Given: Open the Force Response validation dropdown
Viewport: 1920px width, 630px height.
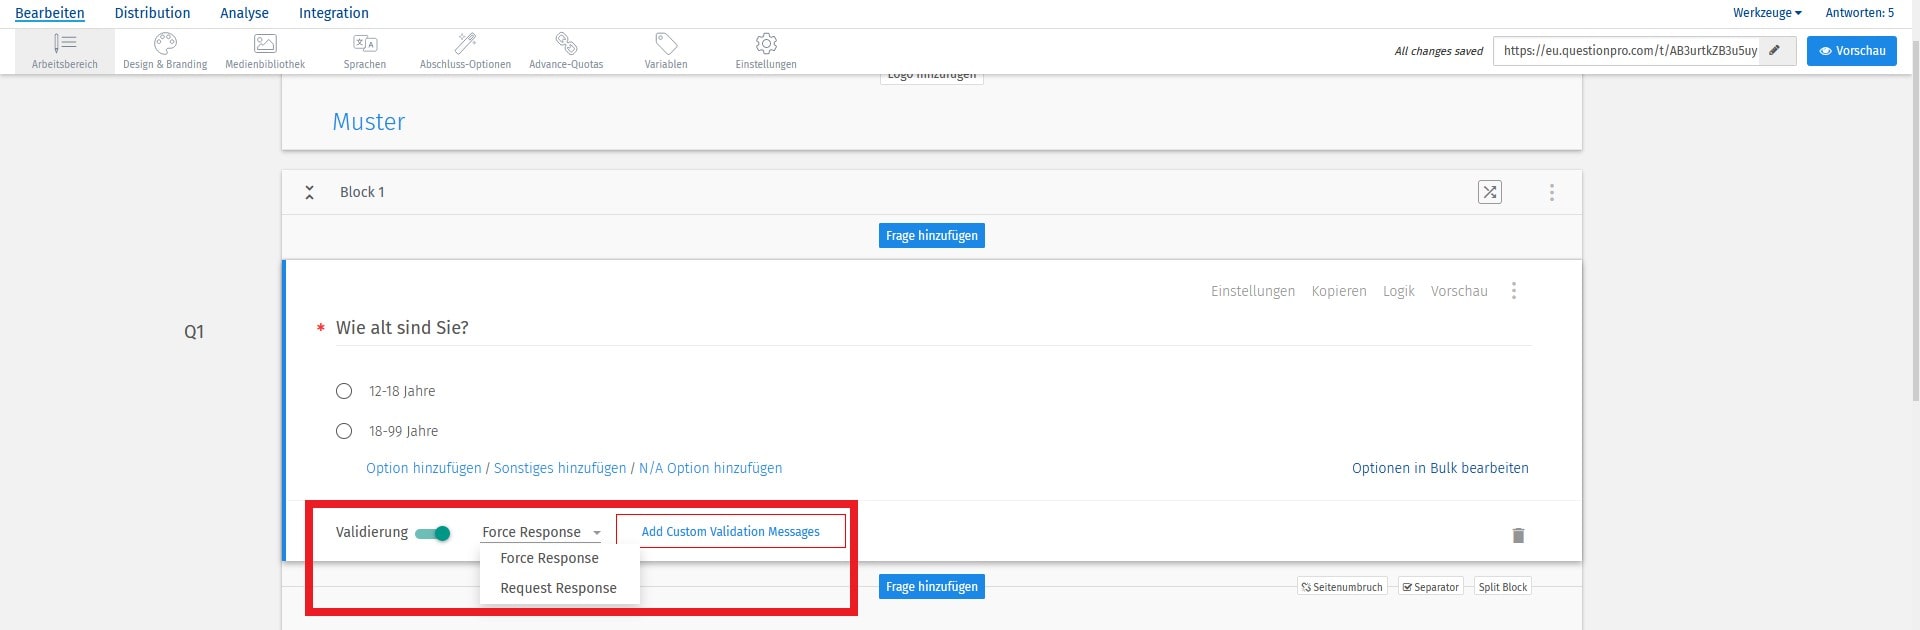Looking at the screenshot, I should tap(541, 532).
